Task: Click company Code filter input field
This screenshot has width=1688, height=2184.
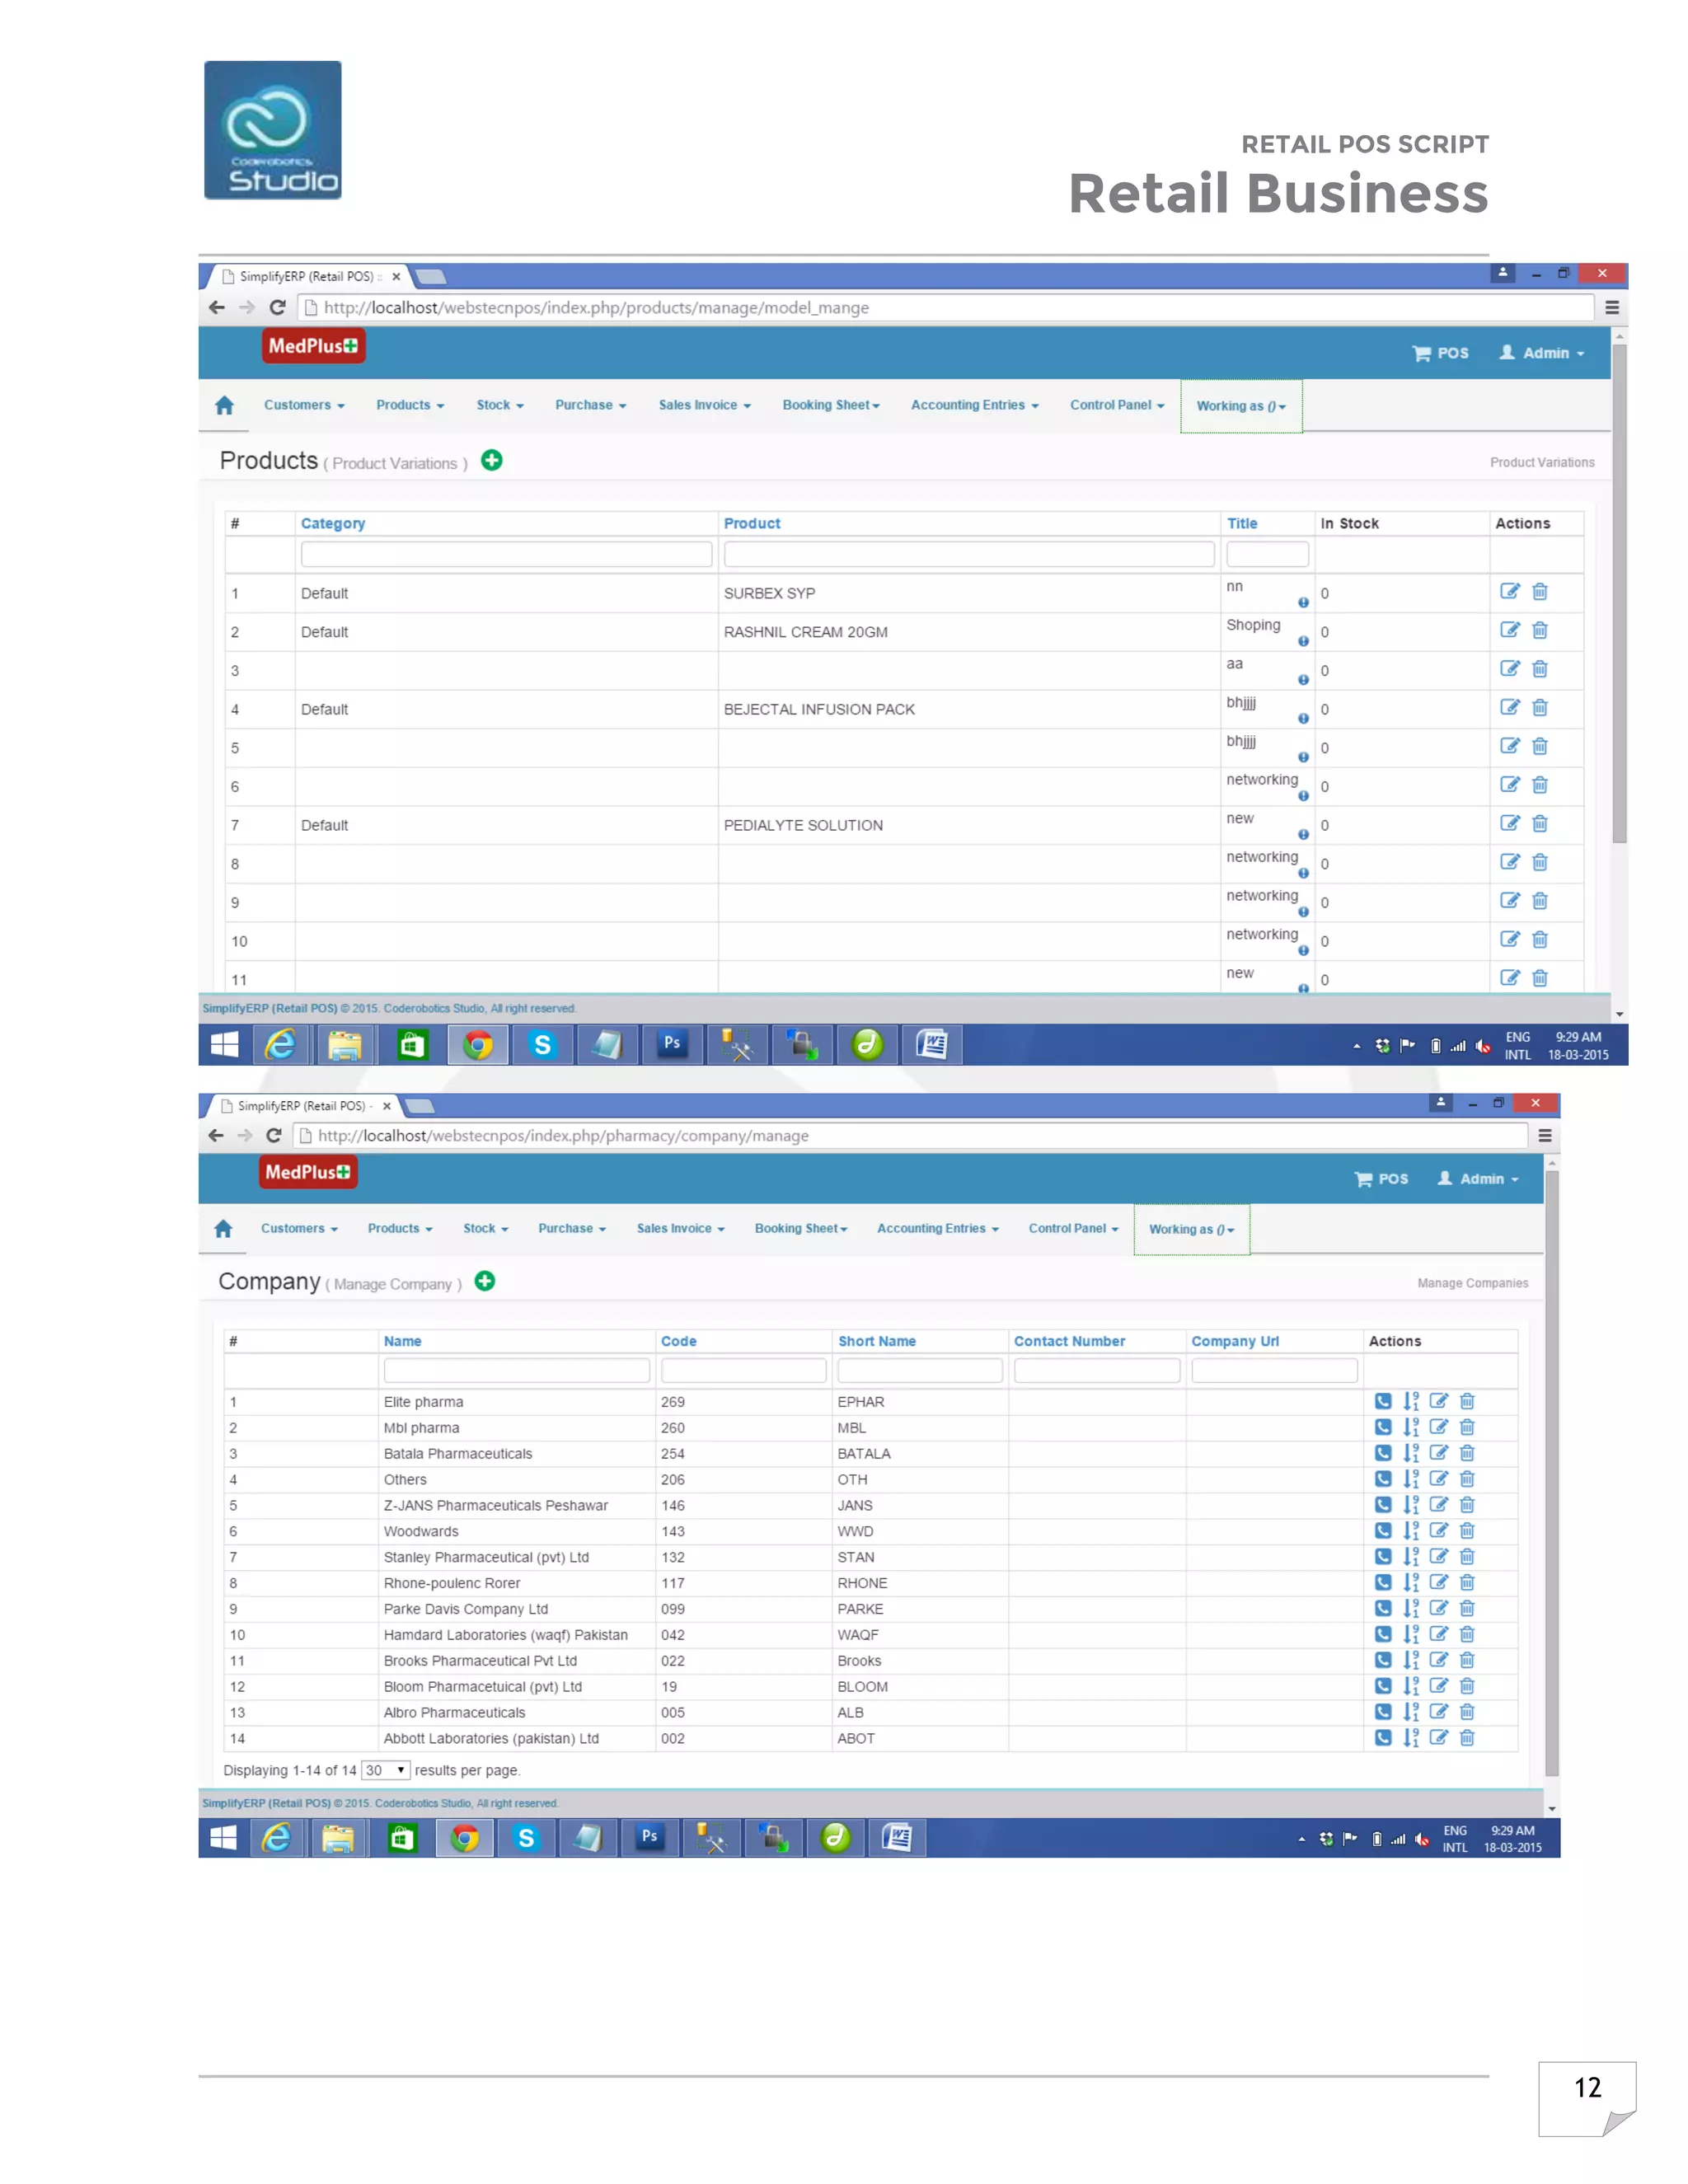Action: (x=744, y=1370)
